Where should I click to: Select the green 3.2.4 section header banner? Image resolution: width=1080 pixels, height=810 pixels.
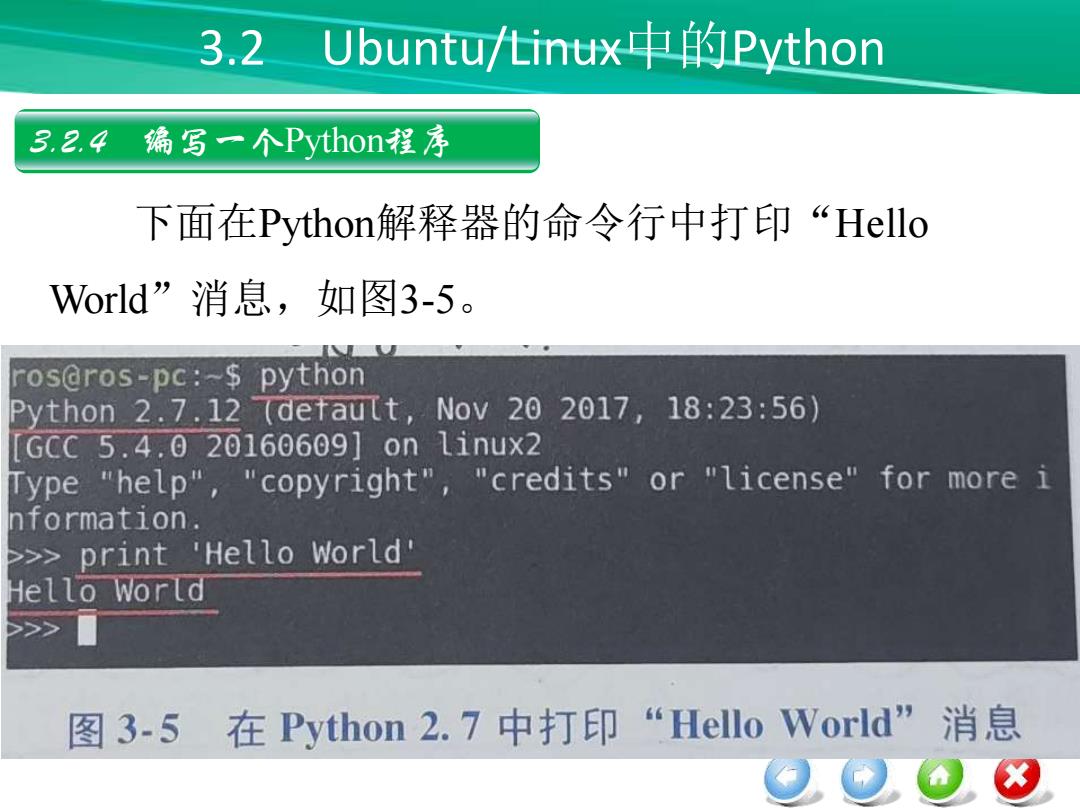pyautogui.click(x=277, y=141)
